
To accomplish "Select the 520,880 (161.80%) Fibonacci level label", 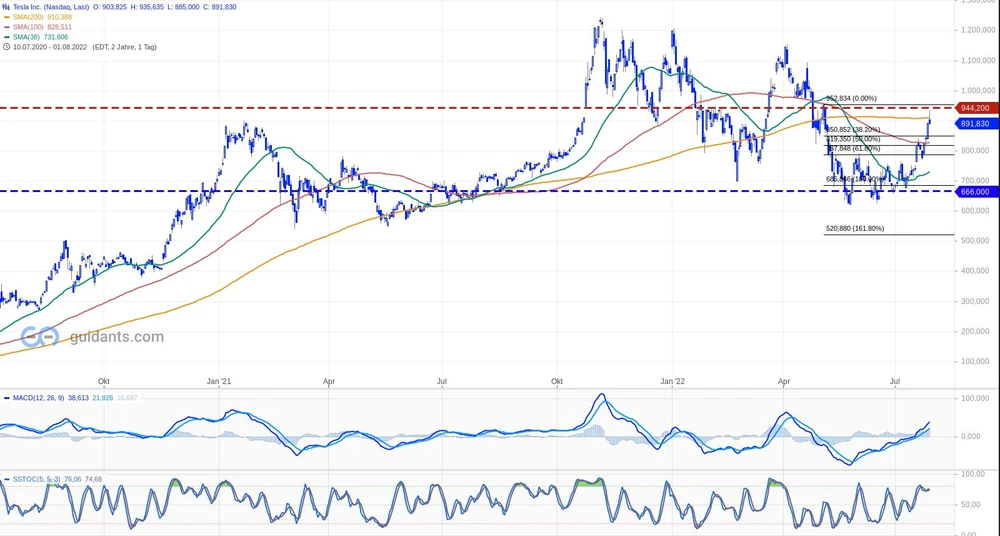I will [x=854, y=229].
